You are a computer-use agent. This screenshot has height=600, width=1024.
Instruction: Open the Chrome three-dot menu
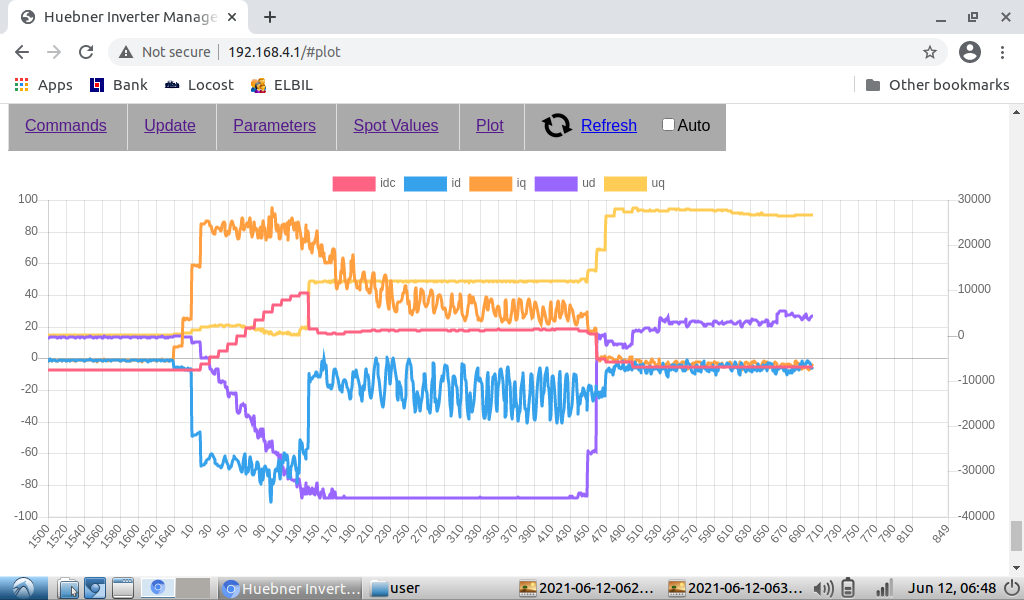click(1004, 52)
